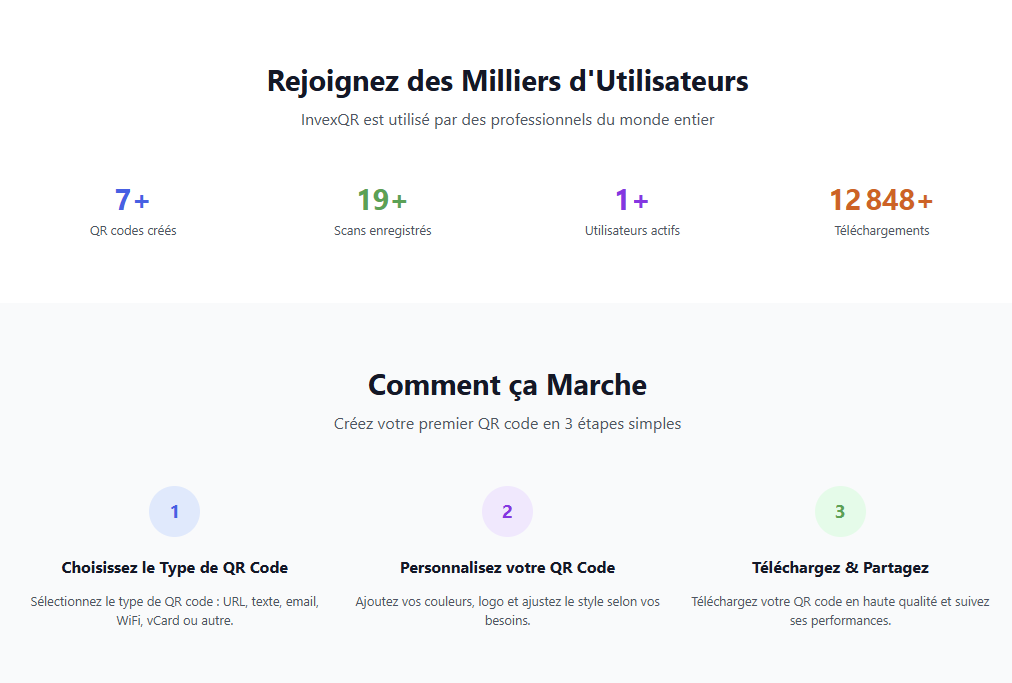The width and height of the screenshot is (1012, 683).
Task: Click the description mentioning WiFi and vCard
Action: coord(174,611)
